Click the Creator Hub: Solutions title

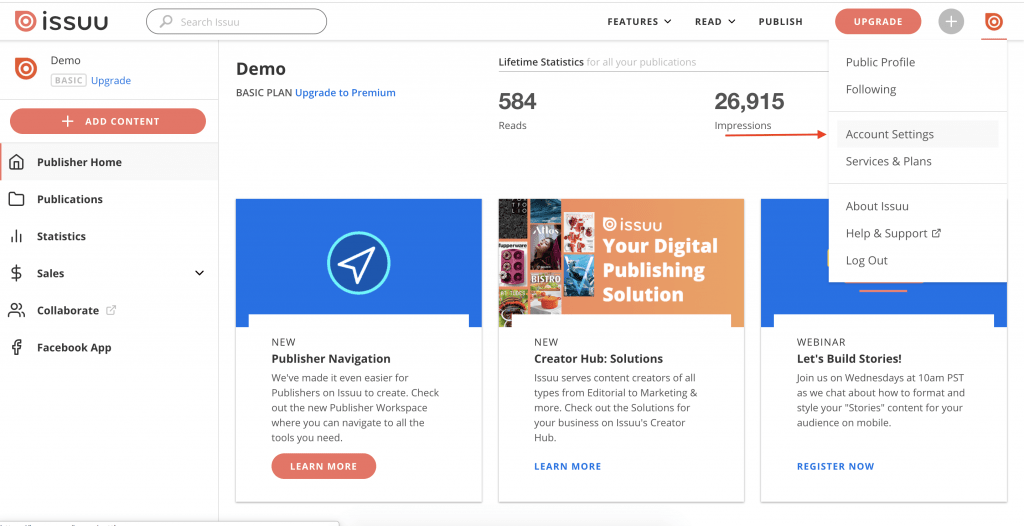pos(598,359)
